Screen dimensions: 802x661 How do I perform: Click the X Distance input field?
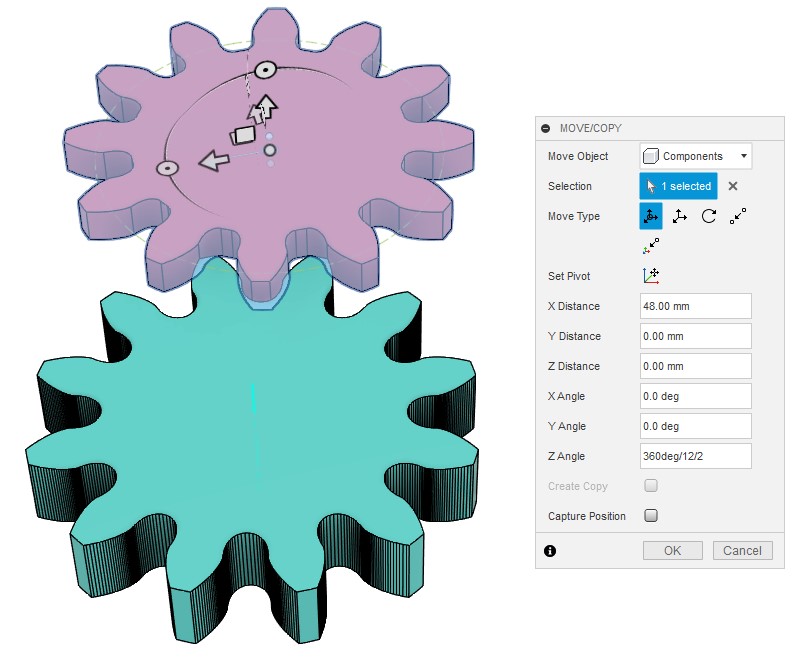[696, 306]
